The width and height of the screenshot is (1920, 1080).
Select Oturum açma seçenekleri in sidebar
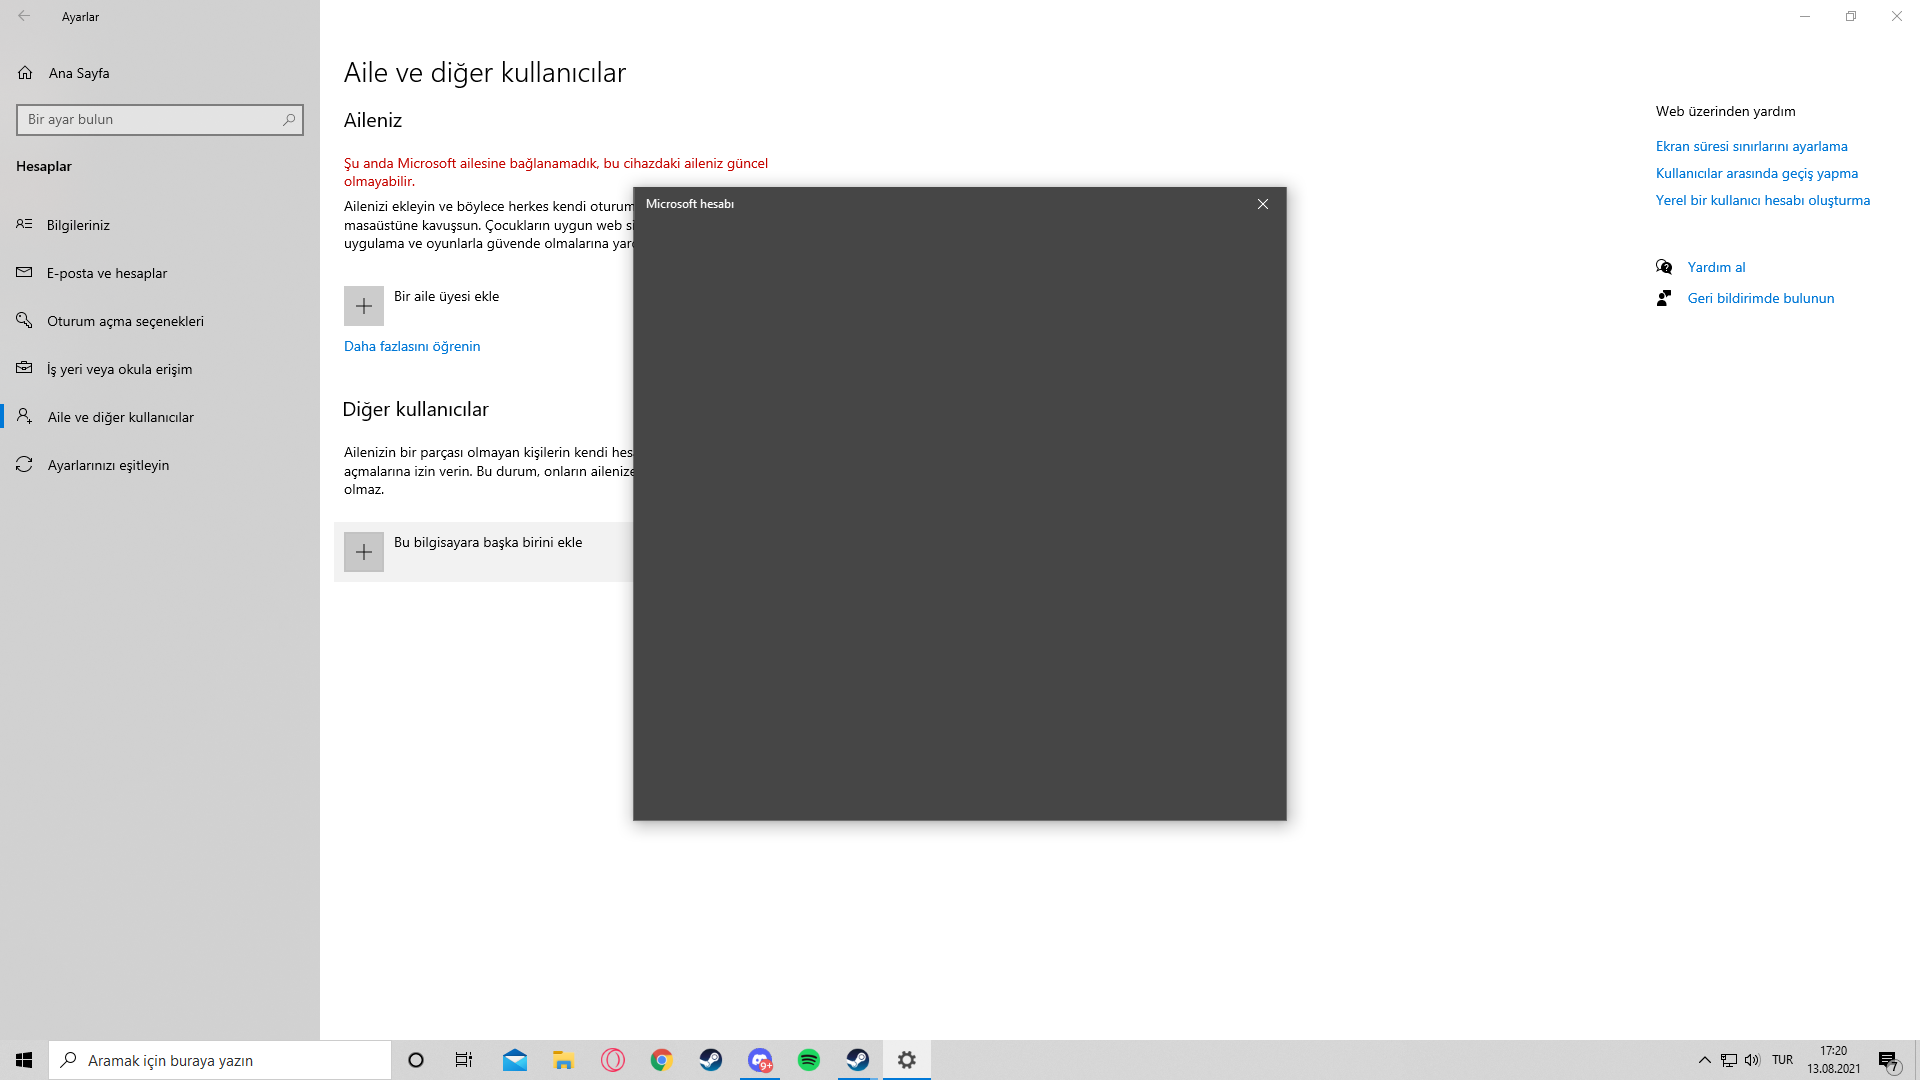point(125,321)
